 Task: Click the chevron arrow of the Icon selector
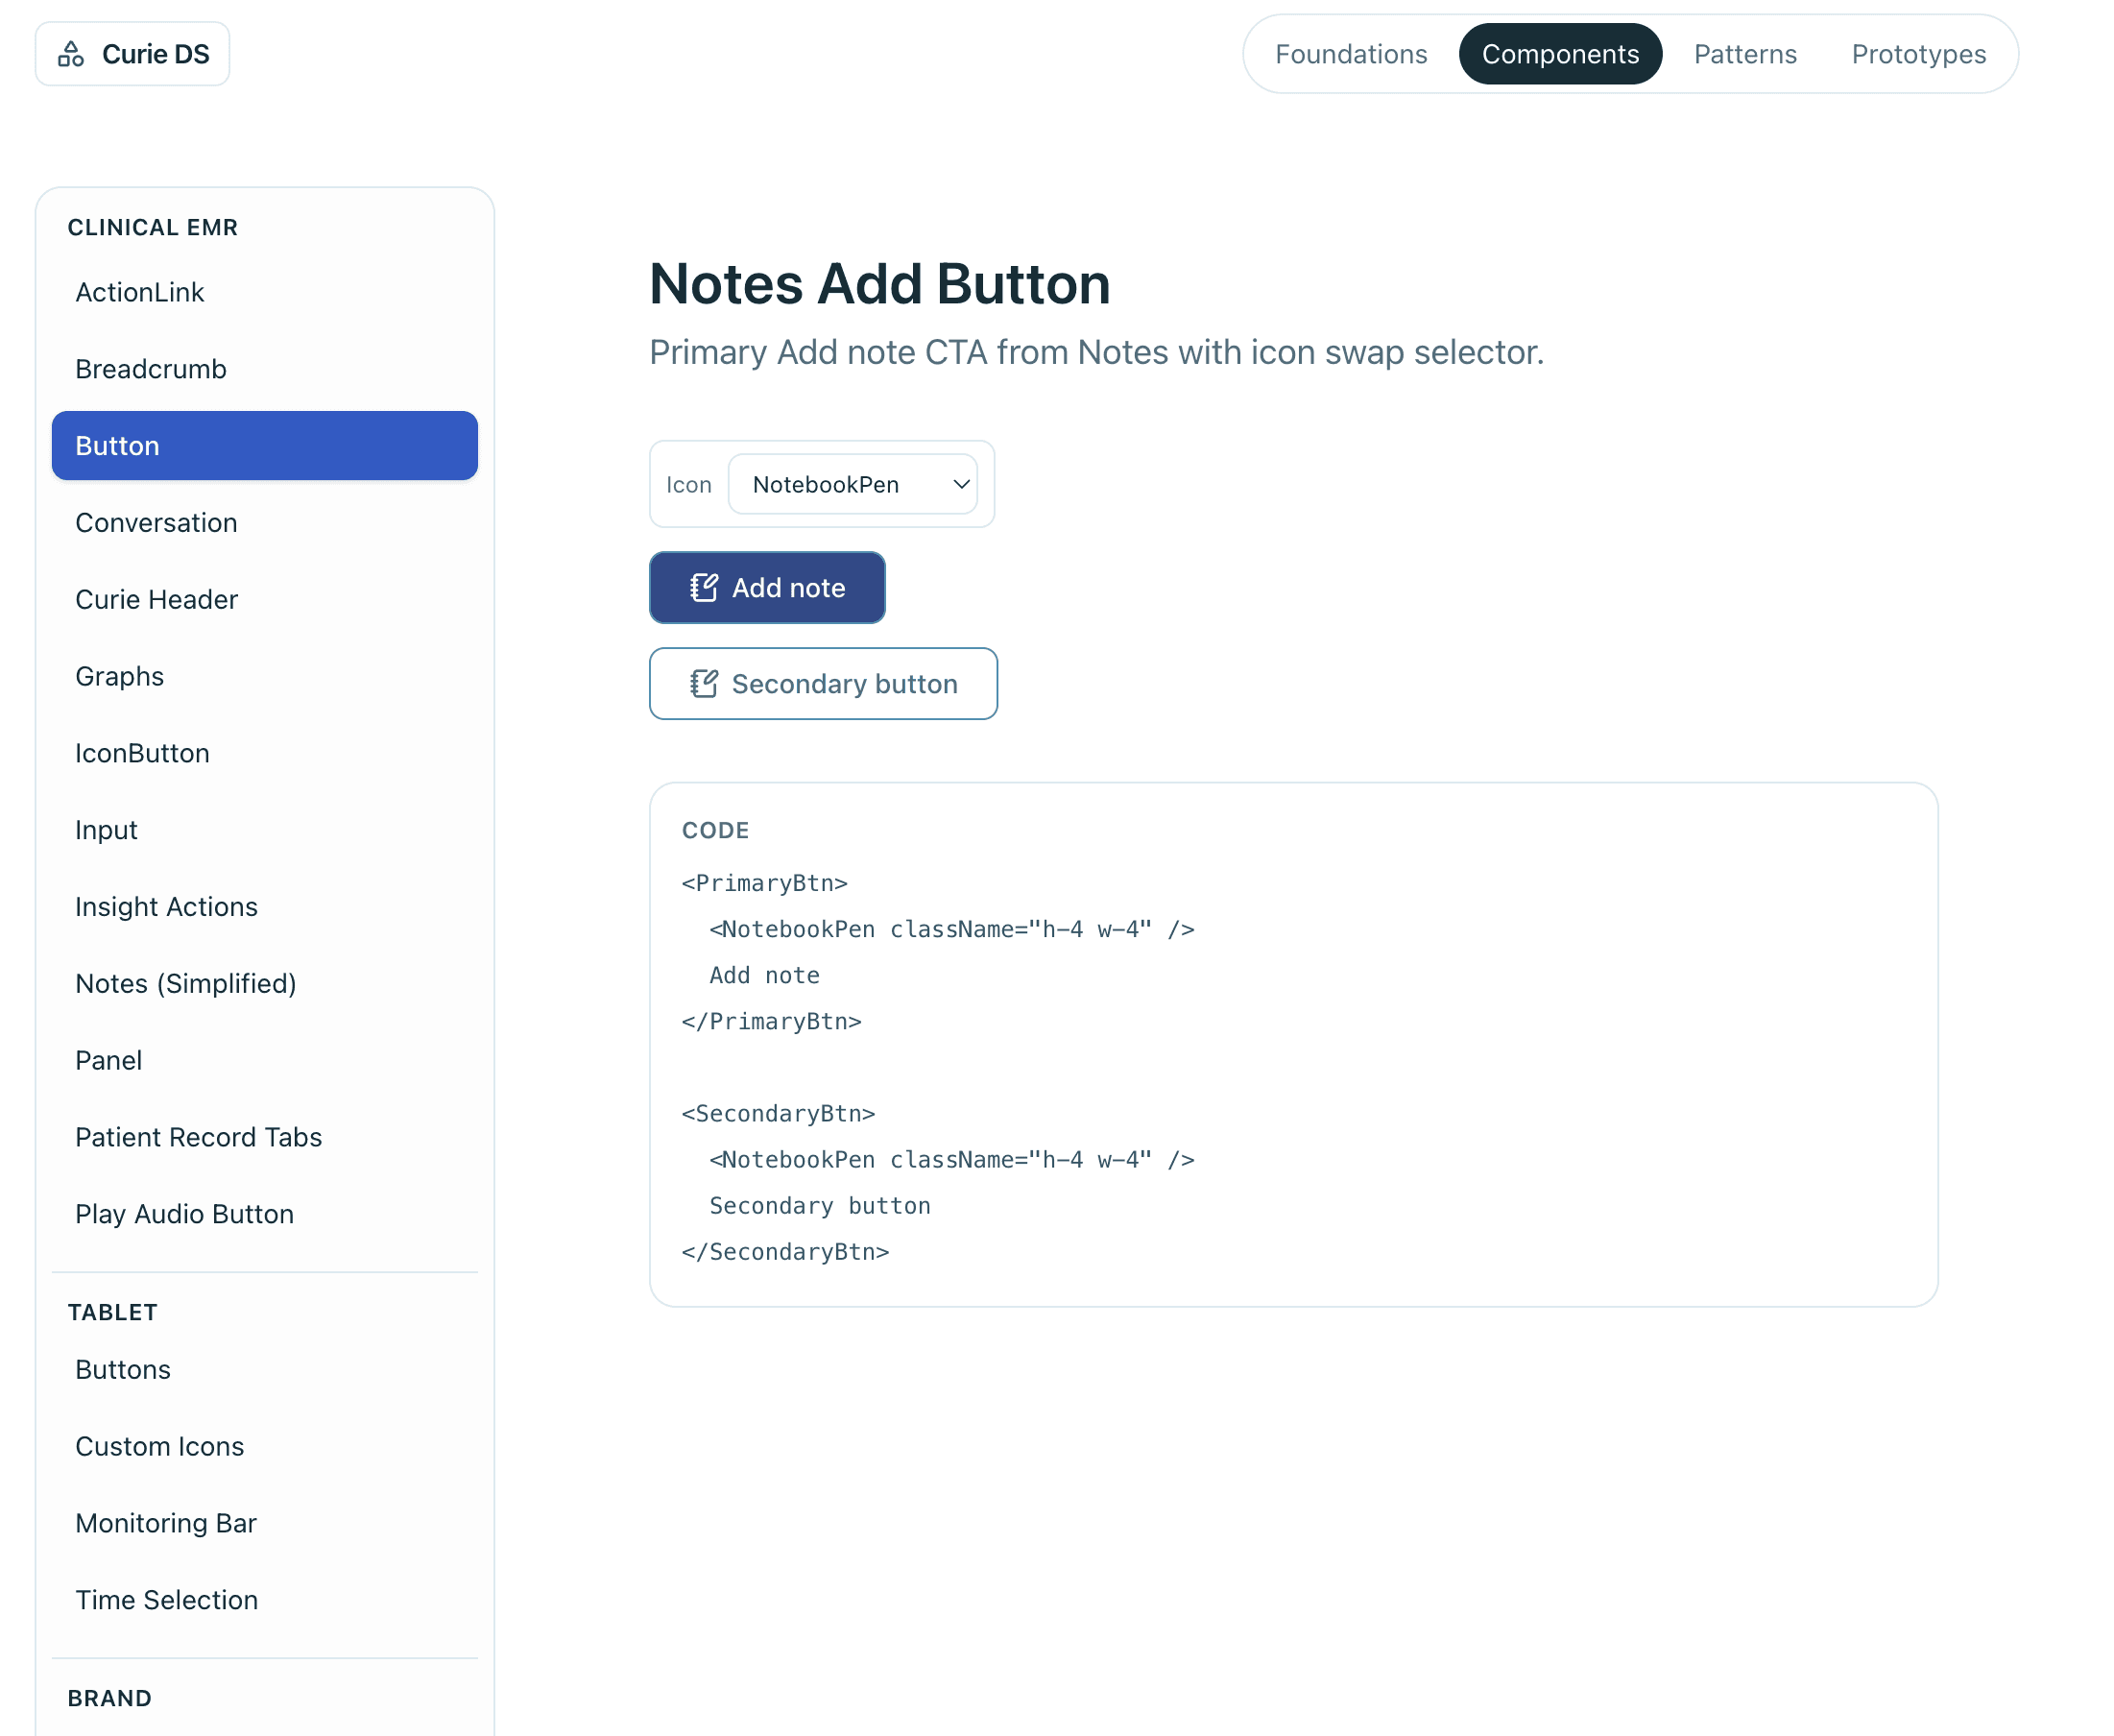coord(961,484)
